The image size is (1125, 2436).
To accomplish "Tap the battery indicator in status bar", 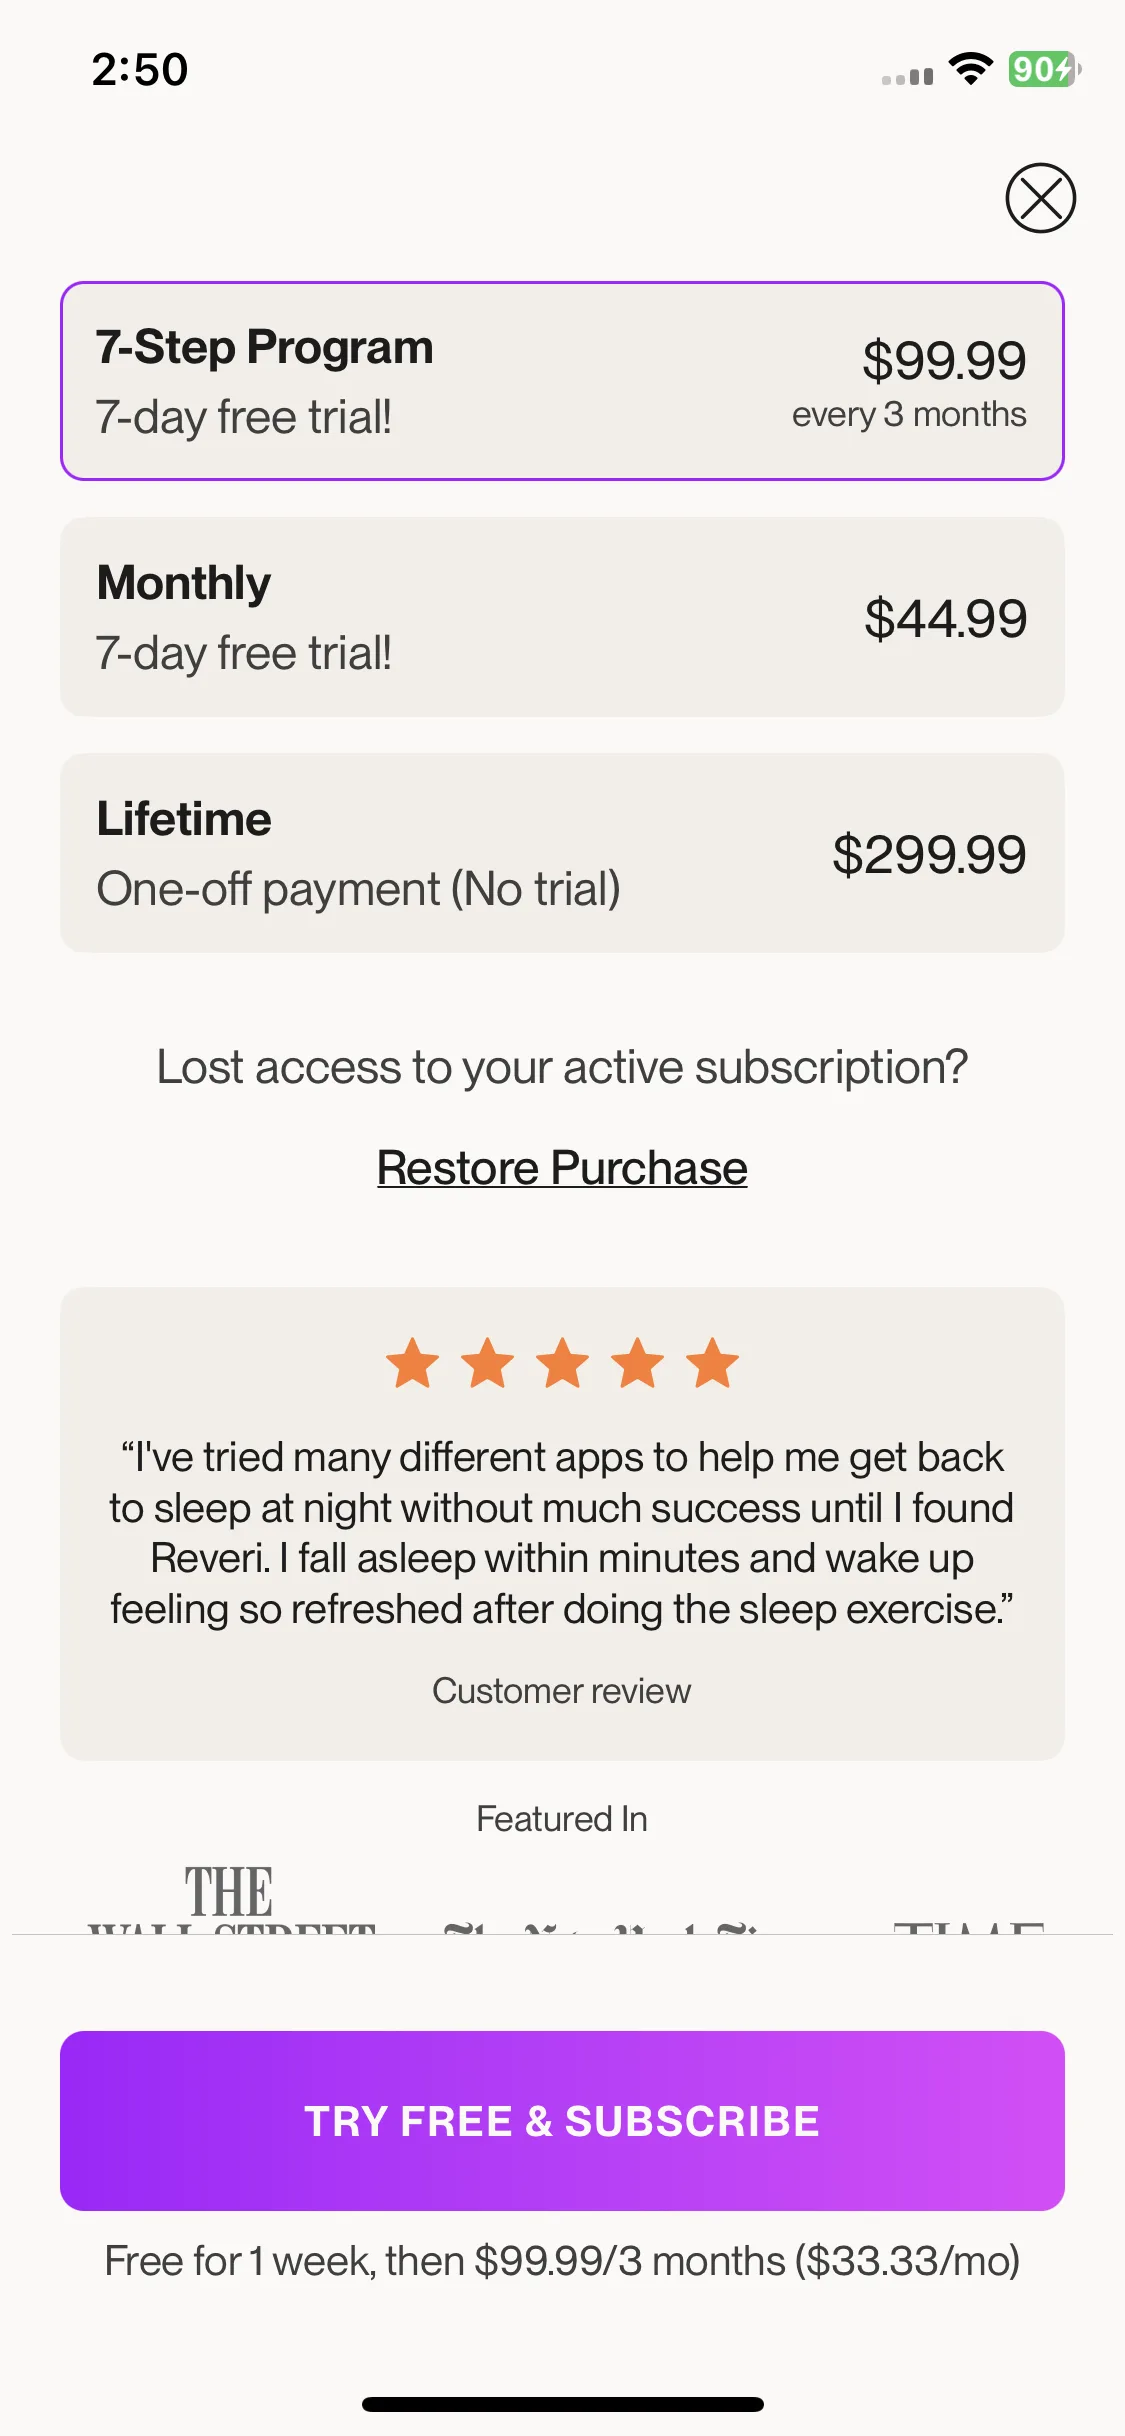I will coord(1044,69).
